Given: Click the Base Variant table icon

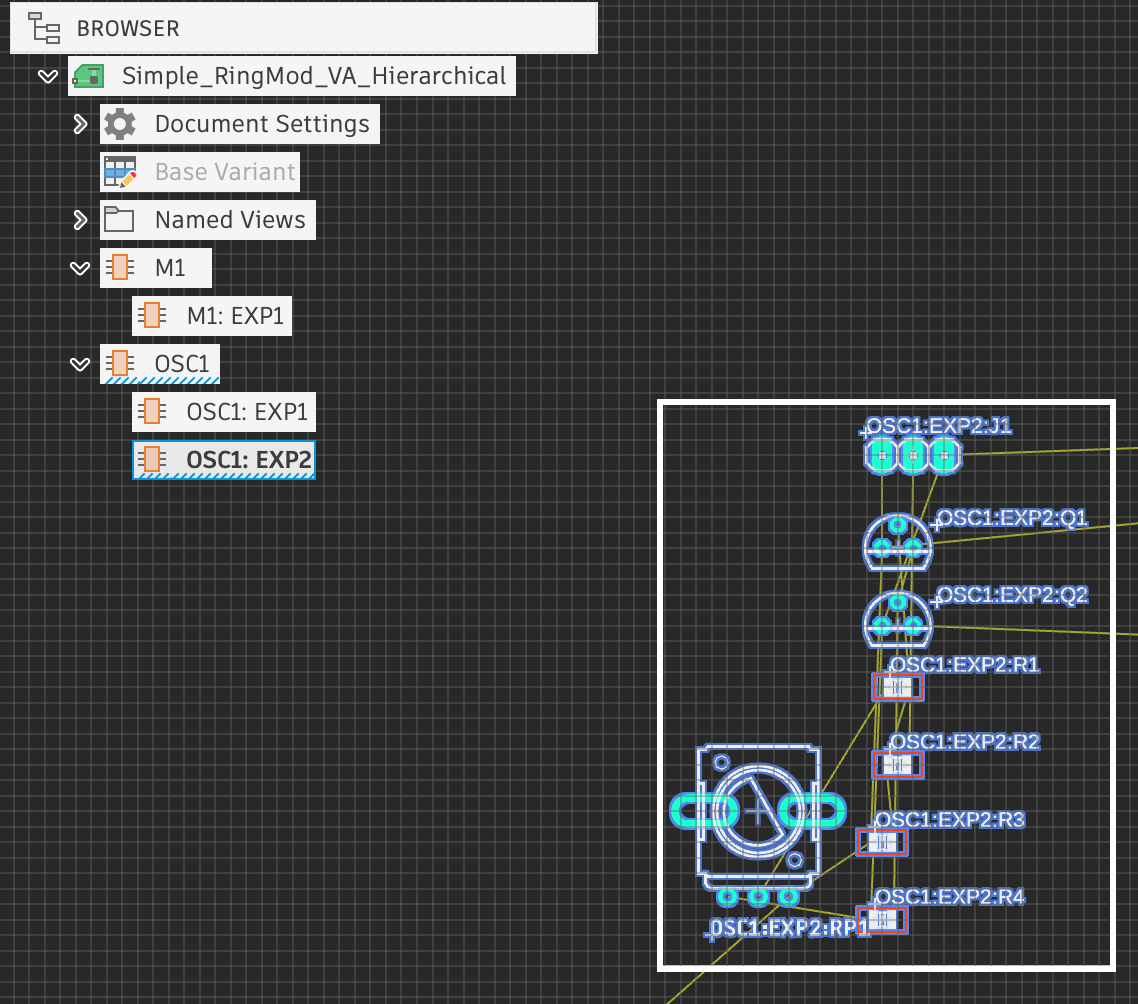Looking at the screenshot, I should [x=120, y=172].
